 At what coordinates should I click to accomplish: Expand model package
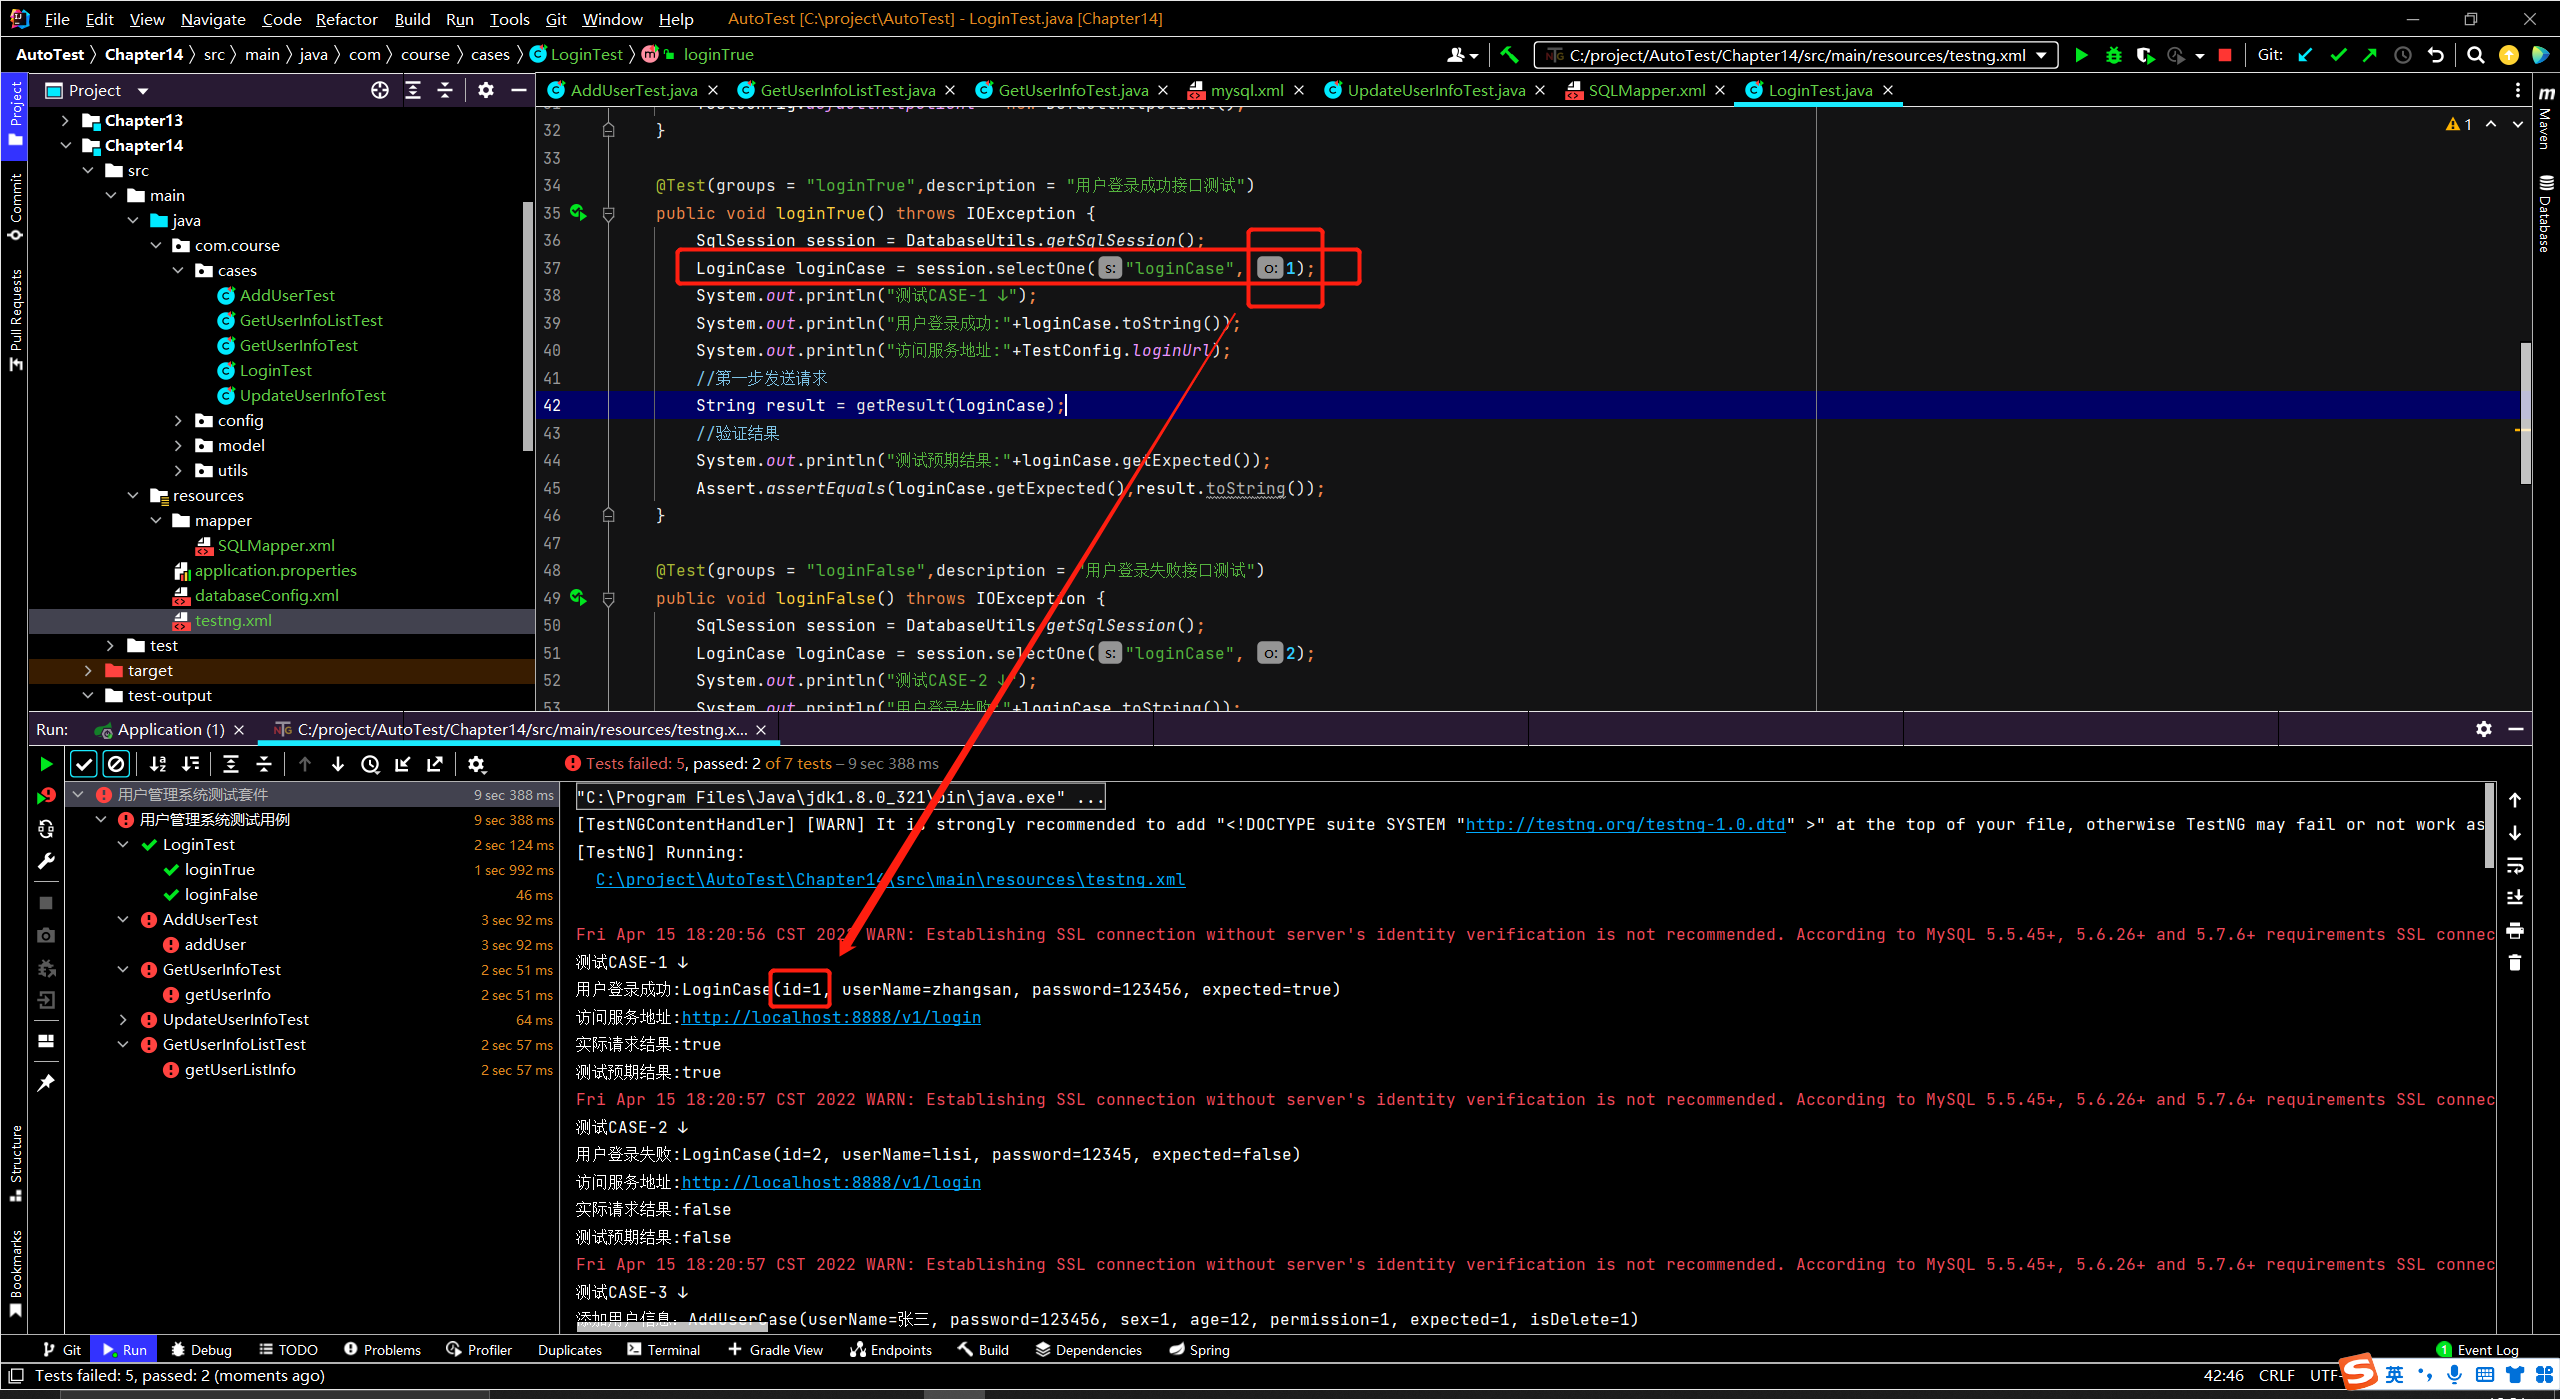(x=179, y=446)
